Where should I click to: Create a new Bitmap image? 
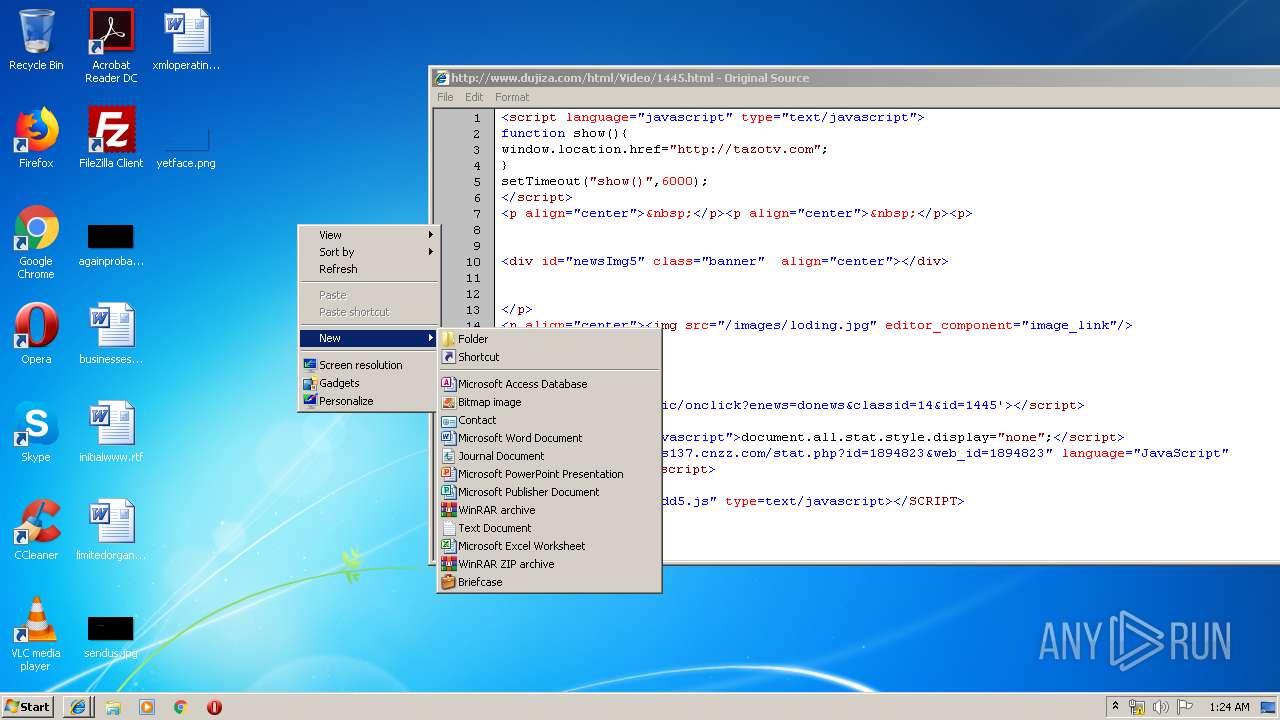tap(549, 402)
